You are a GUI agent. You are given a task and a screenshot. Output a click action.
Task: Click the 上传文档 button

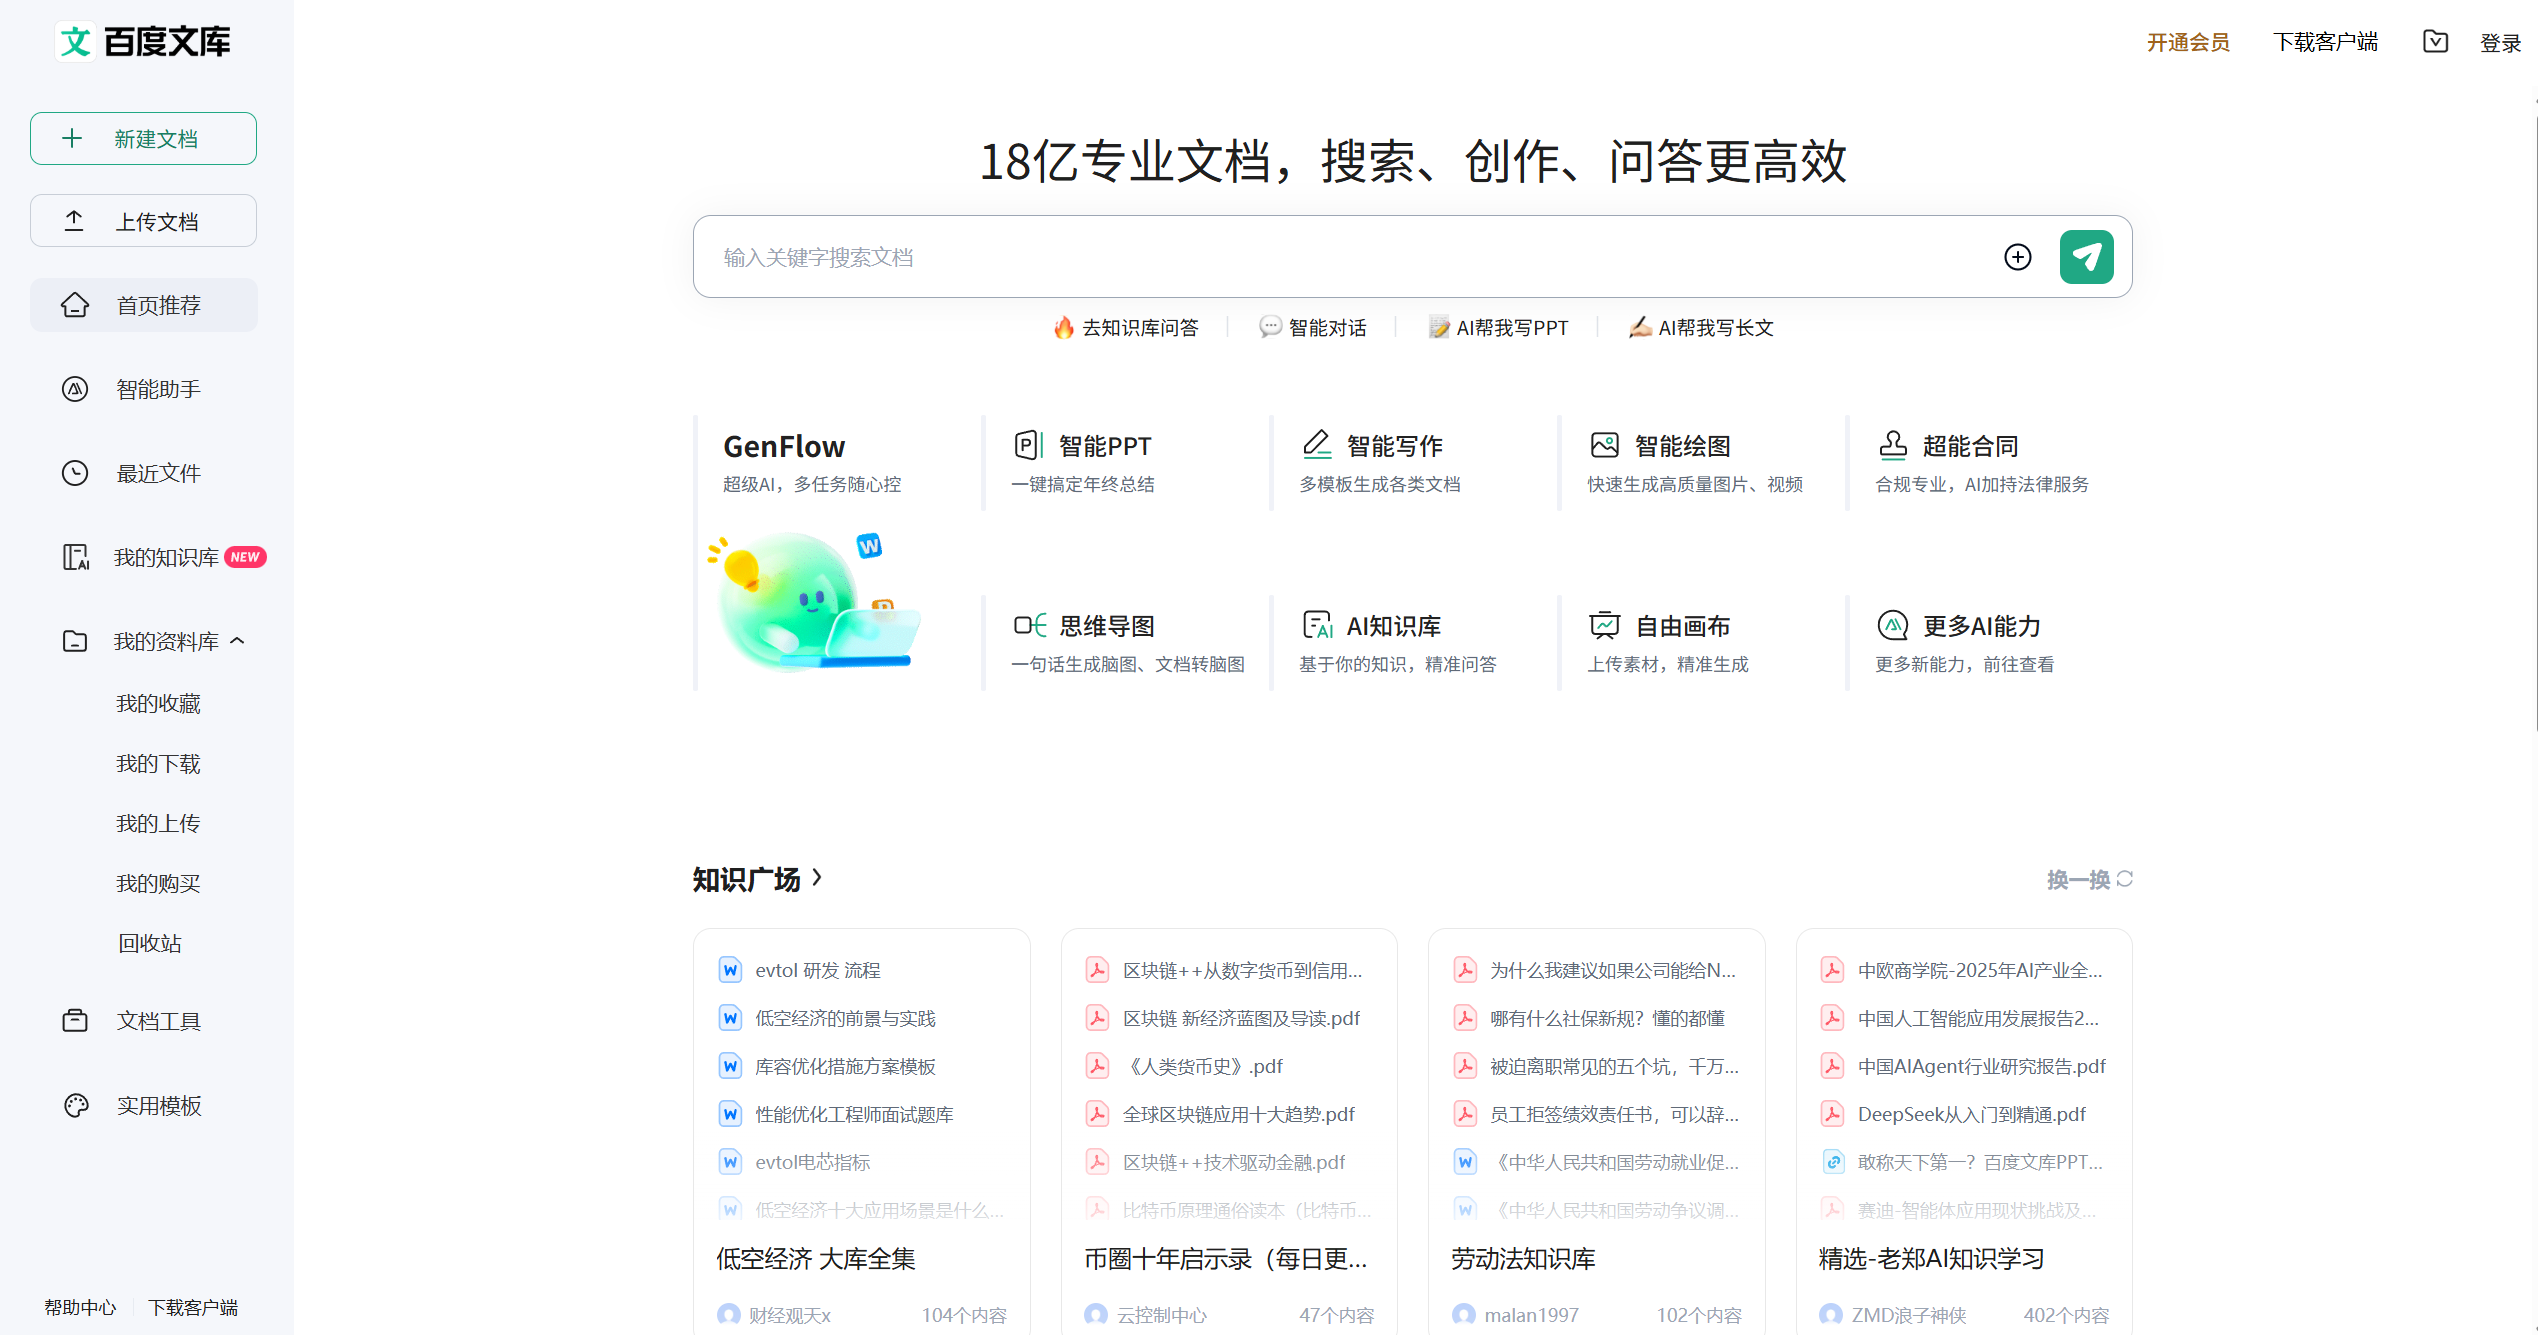pyautogui.click(x=143, y=220)
